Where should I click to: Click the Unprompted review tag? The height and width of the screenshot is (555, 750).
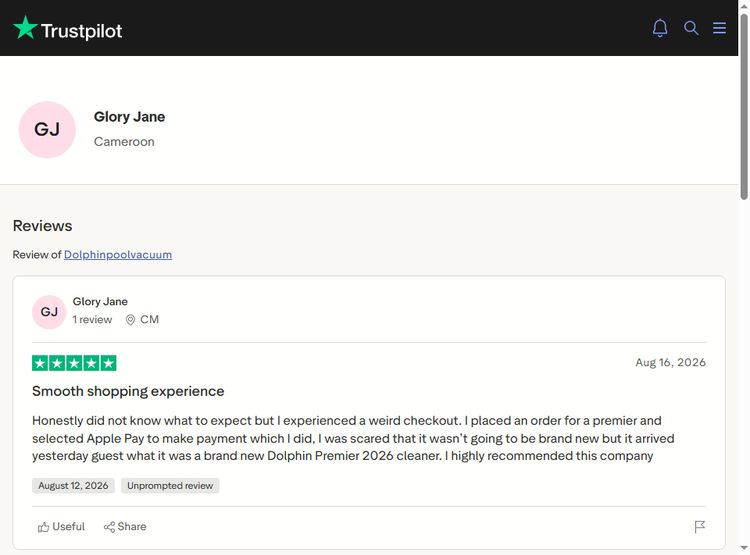point(170,486)
